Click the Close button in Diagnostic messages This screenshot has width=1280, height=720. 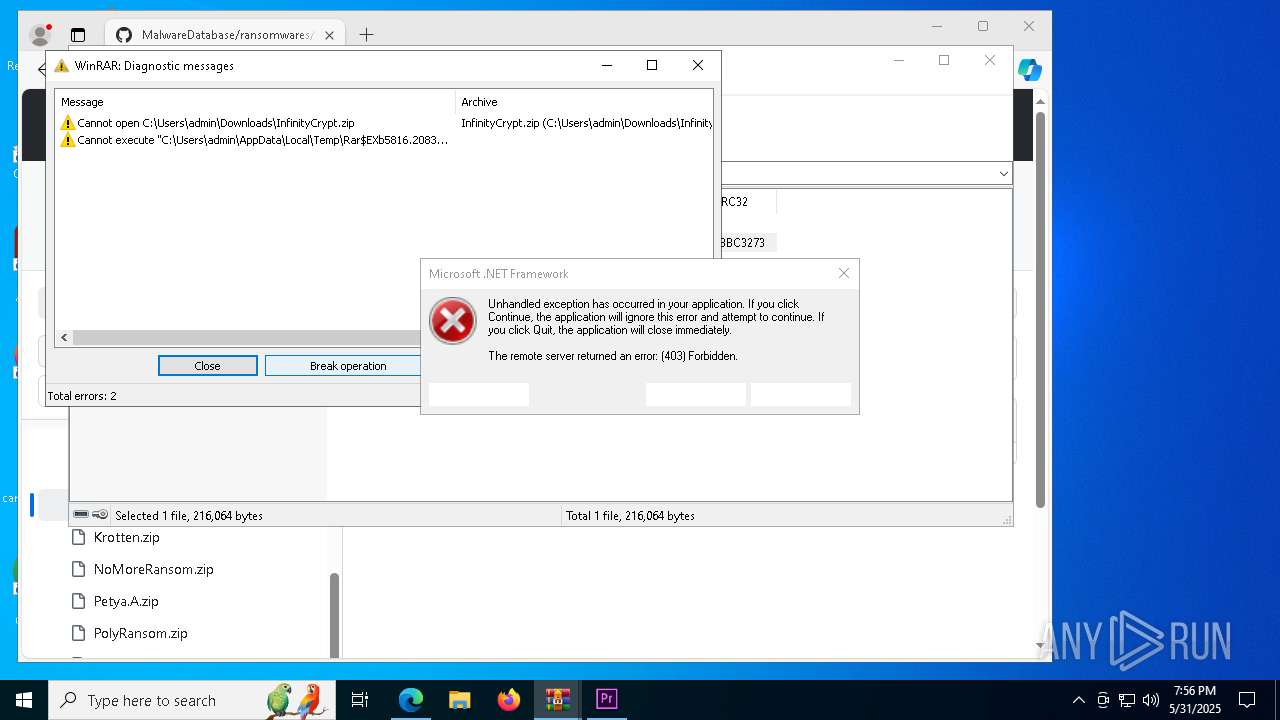coord(207,366)
